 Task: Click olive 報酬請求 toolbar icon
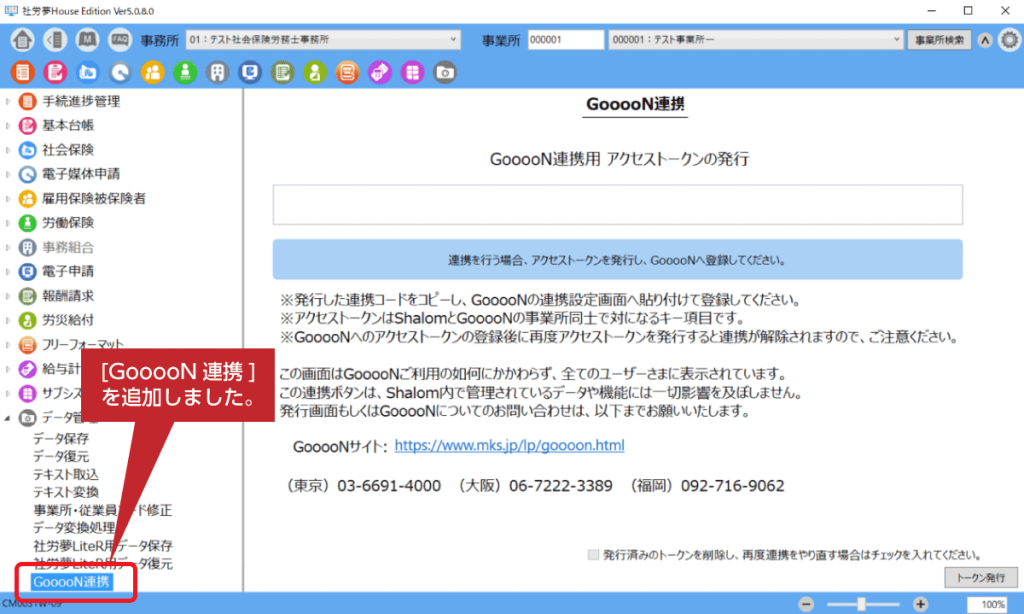[x=282, y=73]
